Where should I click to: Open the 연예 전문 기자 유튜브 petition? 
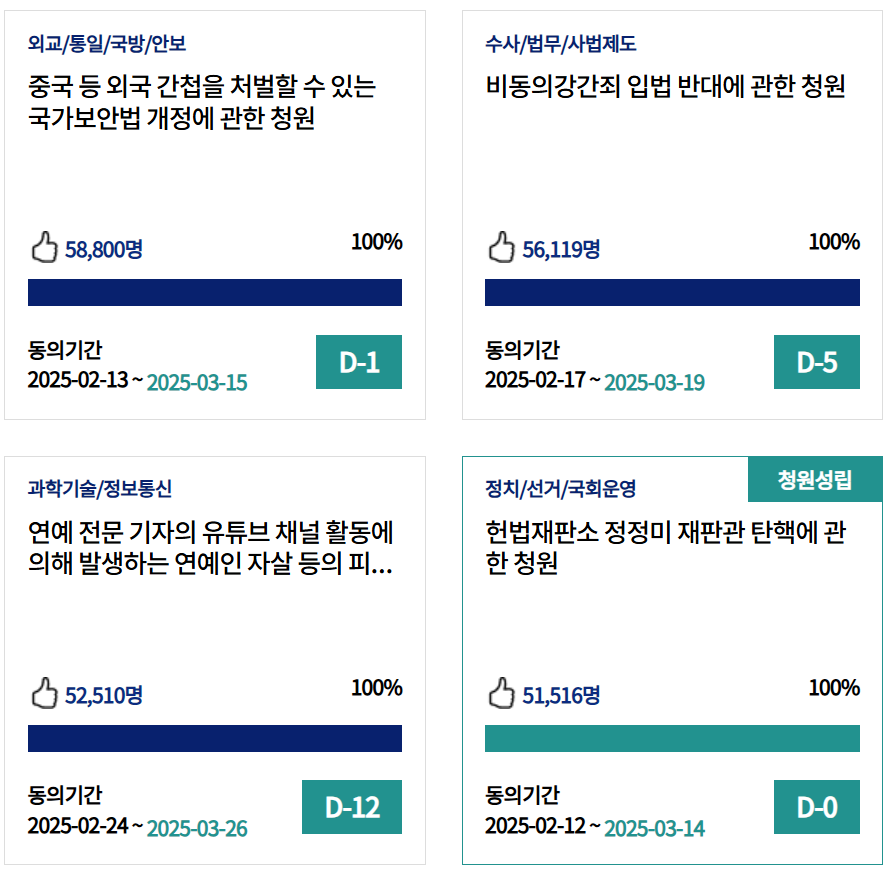point(210,549)
